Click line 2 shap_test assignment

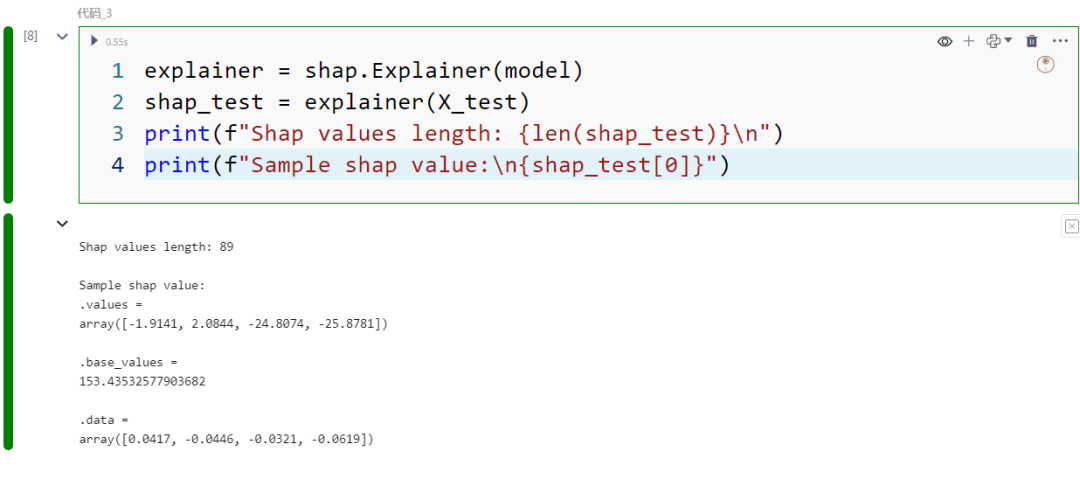pyautogui.click(x=336, y=102)
